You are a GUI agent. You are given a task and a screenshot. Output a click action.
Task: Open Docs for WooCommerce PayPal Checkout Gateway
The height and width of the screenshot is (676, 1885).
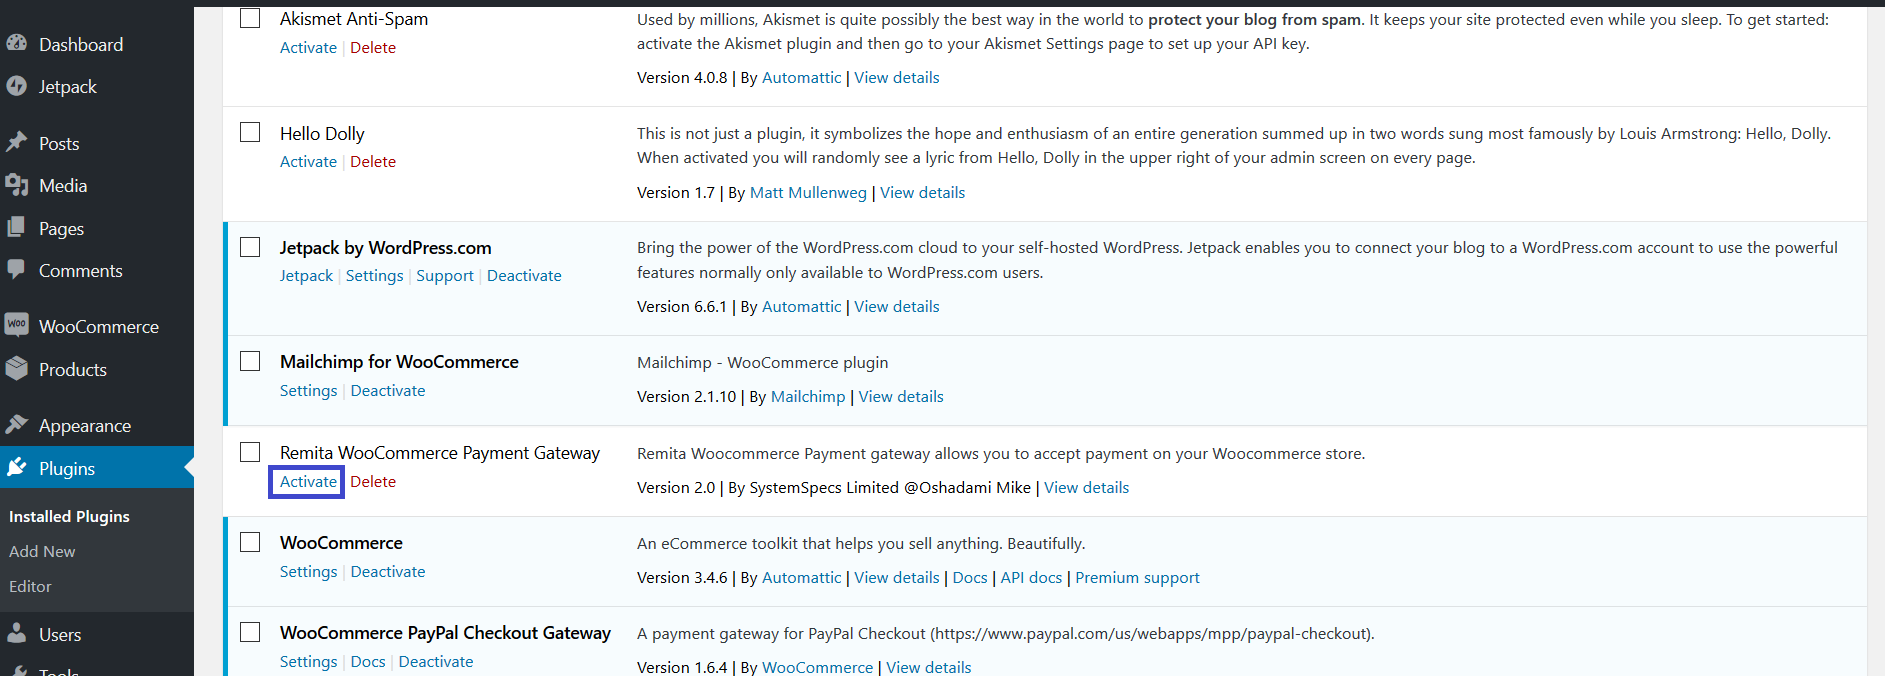point(368,662)
